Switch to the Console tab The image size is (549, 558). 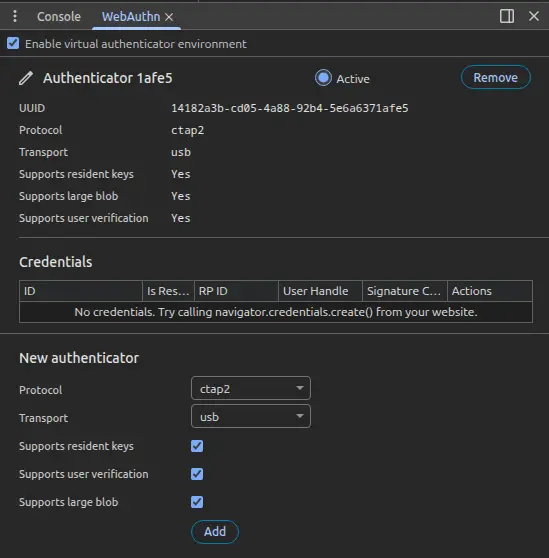click(59, 17)
